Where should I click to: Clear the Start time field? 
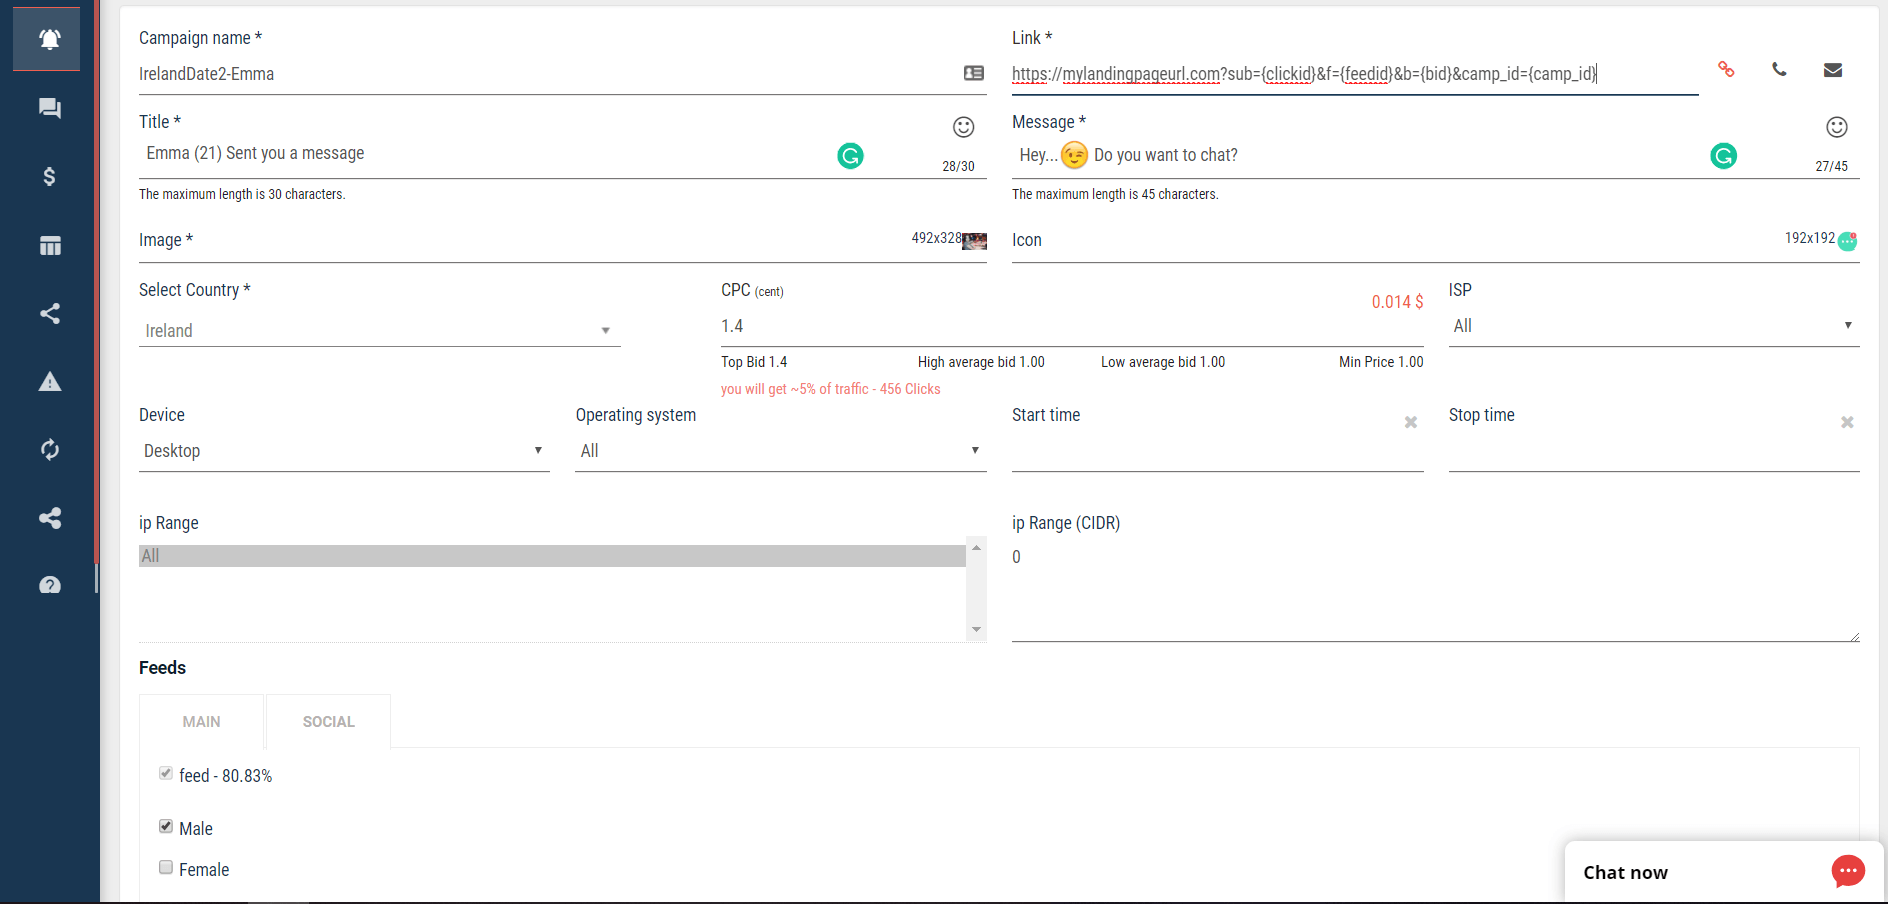(1410, 422)
